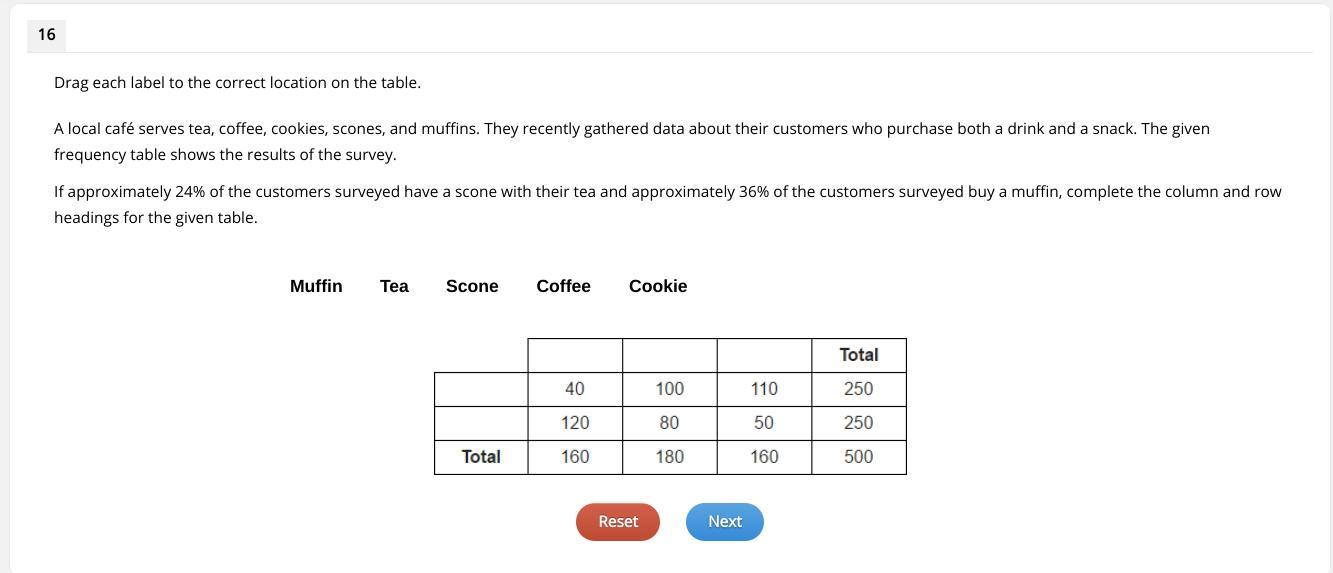The image size is (1333, 573).
Task: Click the table cell showing 100
Action: [669, 389]
